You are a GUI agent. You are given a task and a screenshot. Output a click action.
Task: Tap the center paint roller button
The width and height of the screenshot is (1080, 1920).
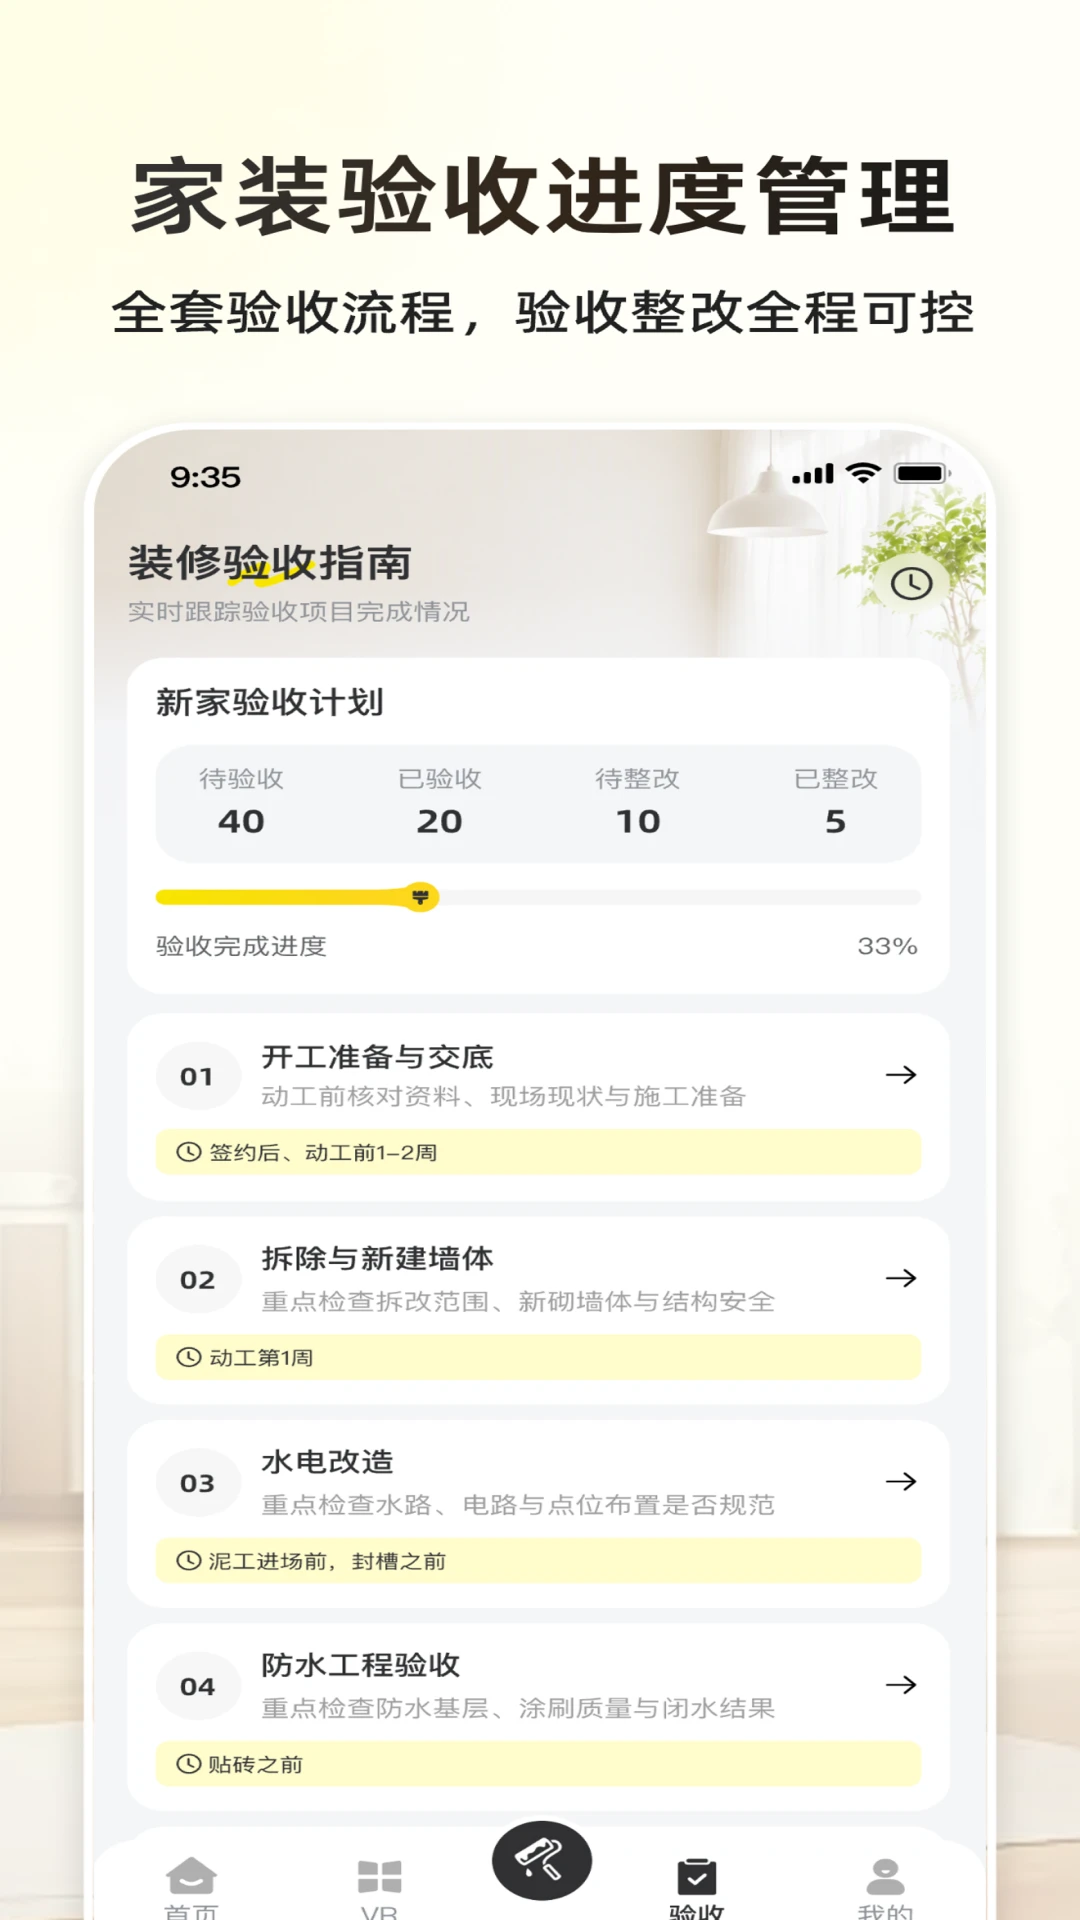[541, 1861]
